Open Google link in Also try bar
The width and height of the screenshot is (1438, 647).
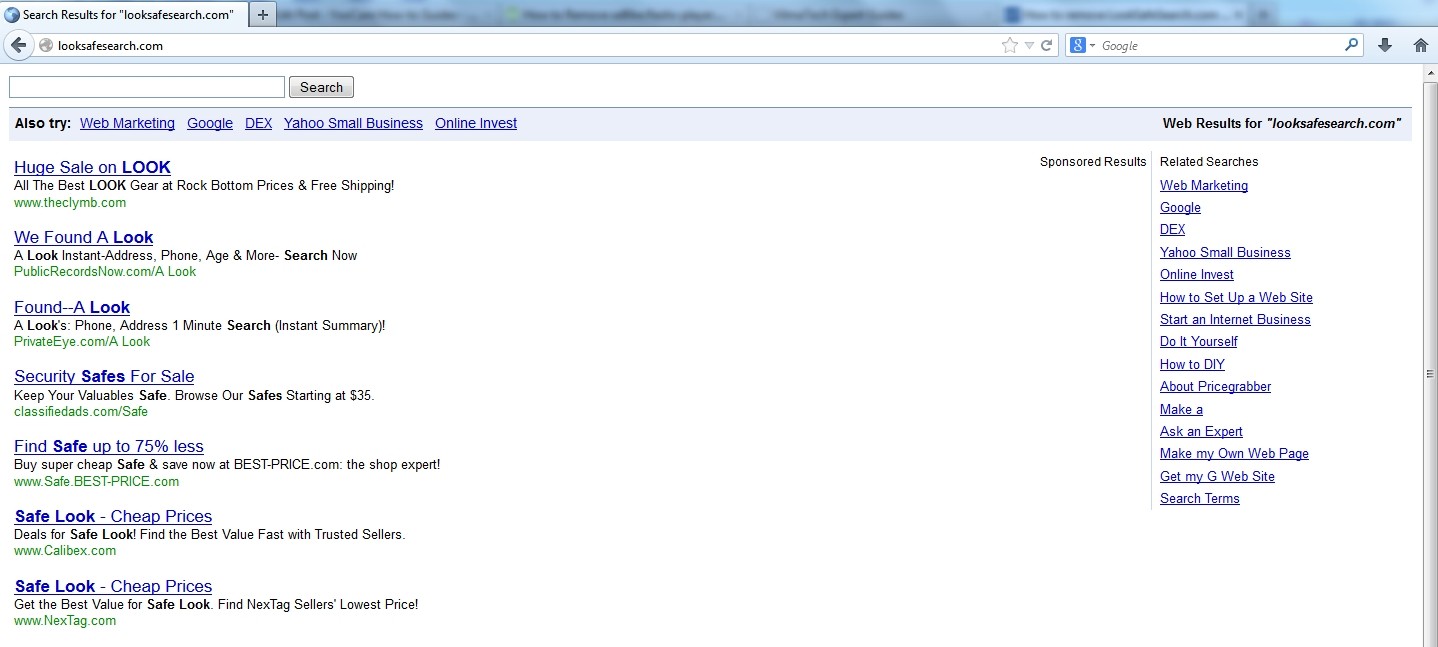click(x=210, y=123)
